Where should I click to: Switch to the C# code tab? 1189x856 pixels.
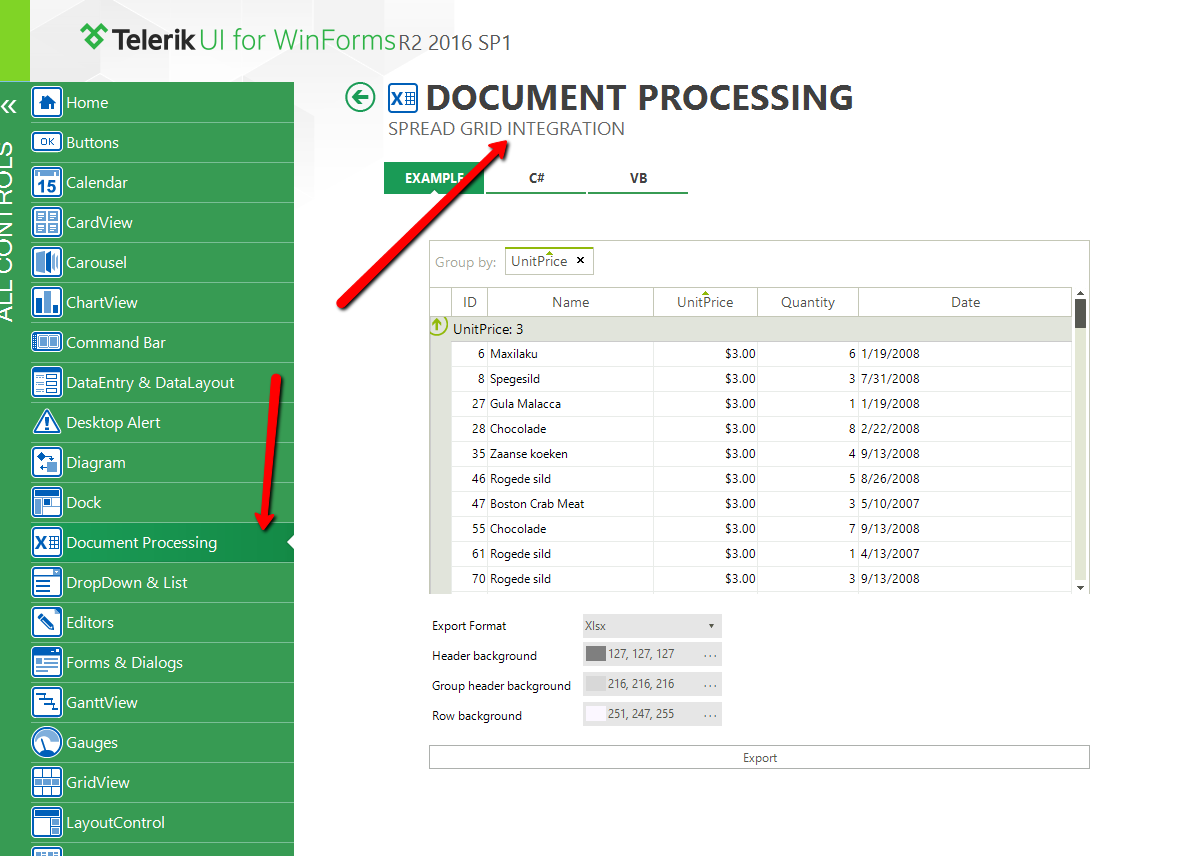(x=536, y=178)
